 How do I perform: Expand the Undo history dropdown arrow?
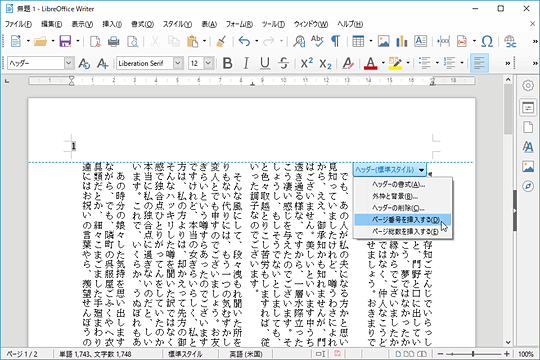257,41
